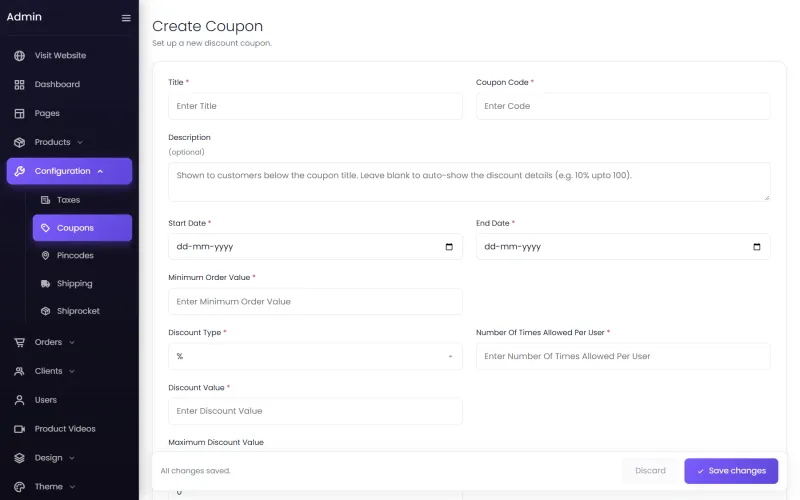Open Product Videos in the sidebar
The image size is (800, 500).
(x=69, y=429)
